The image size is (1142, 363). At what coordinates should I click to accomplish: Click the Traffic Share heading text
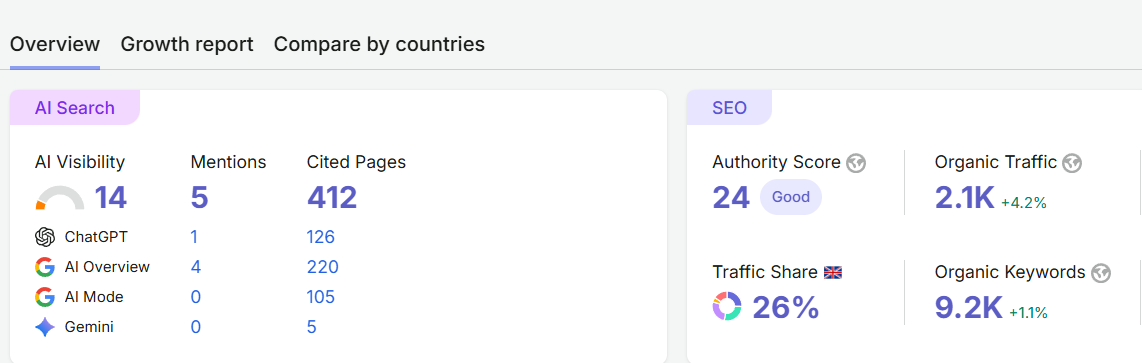point(765,272)
